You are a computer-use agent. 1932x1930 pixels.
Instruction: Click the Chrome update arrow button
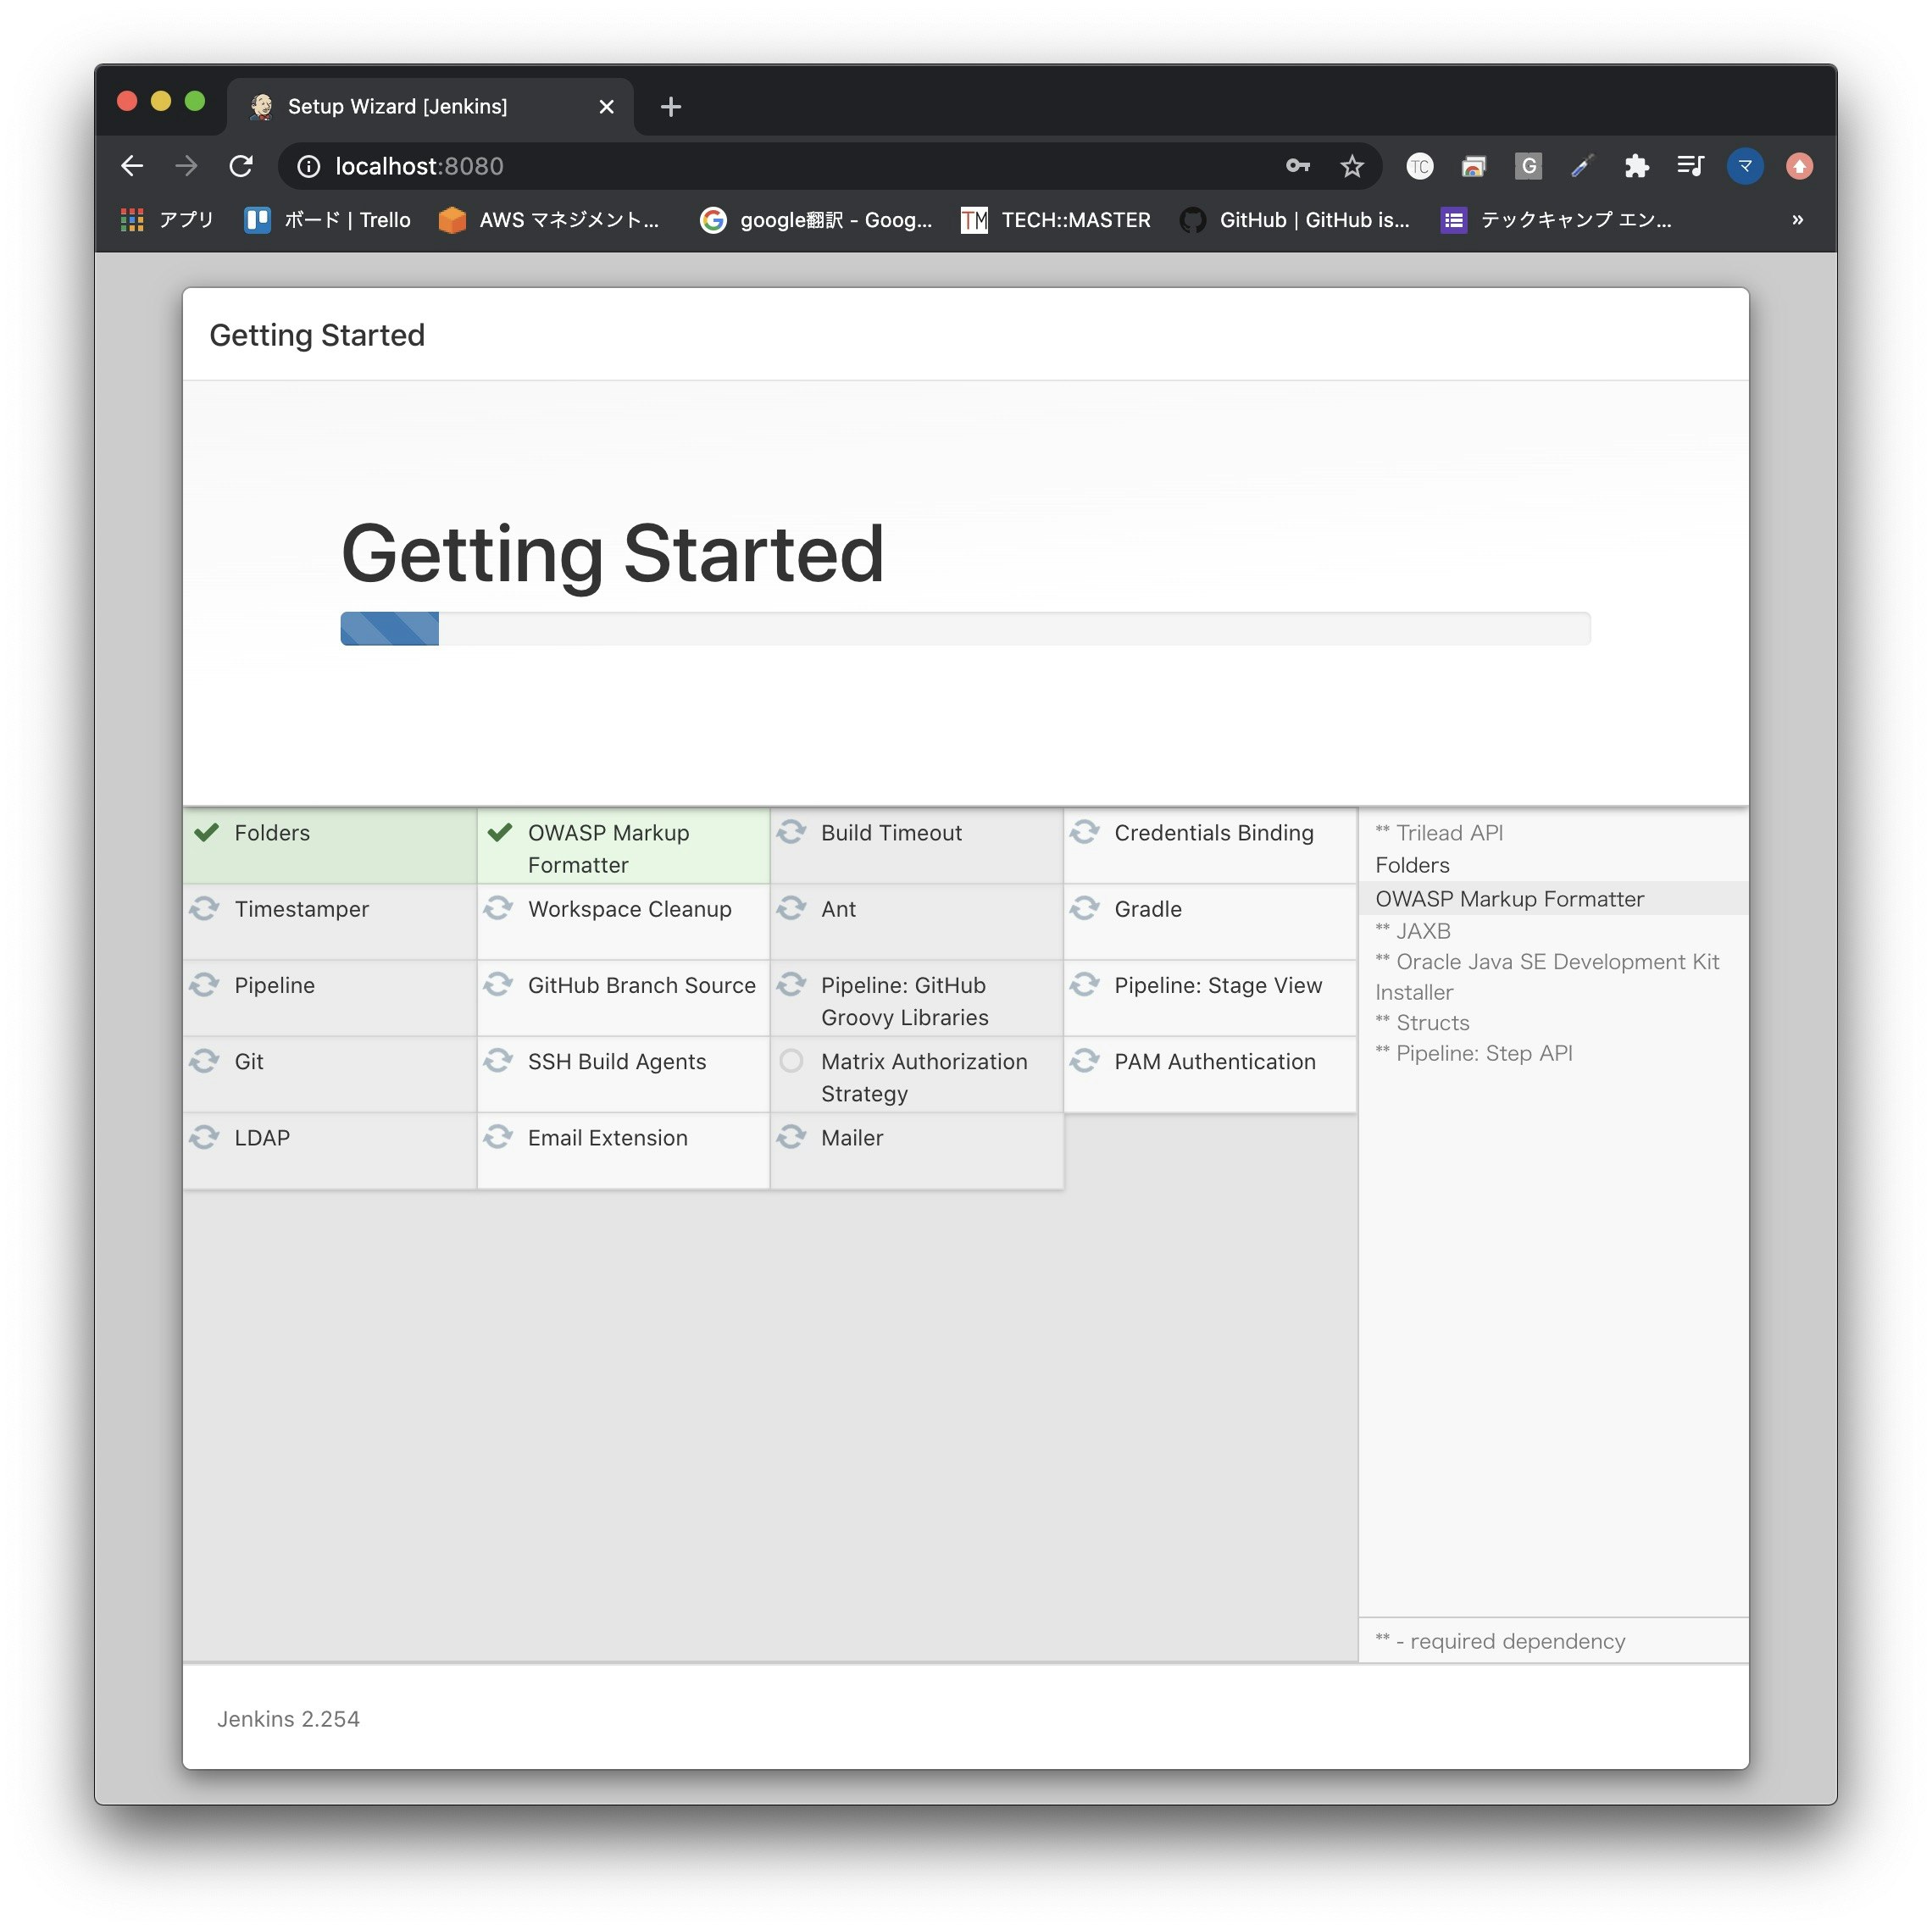1799,166
